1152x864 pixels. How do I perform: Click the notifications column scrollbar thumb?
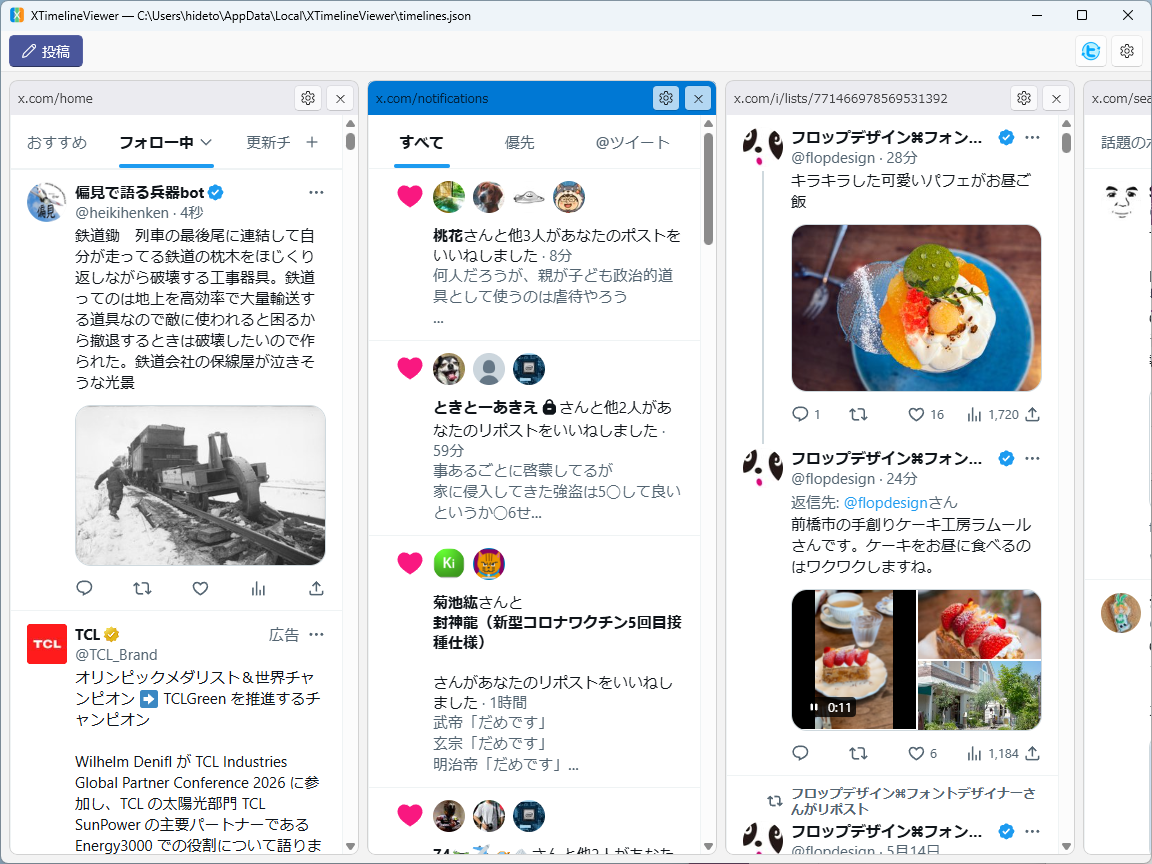pyautogui.click(x=708, y=189)
